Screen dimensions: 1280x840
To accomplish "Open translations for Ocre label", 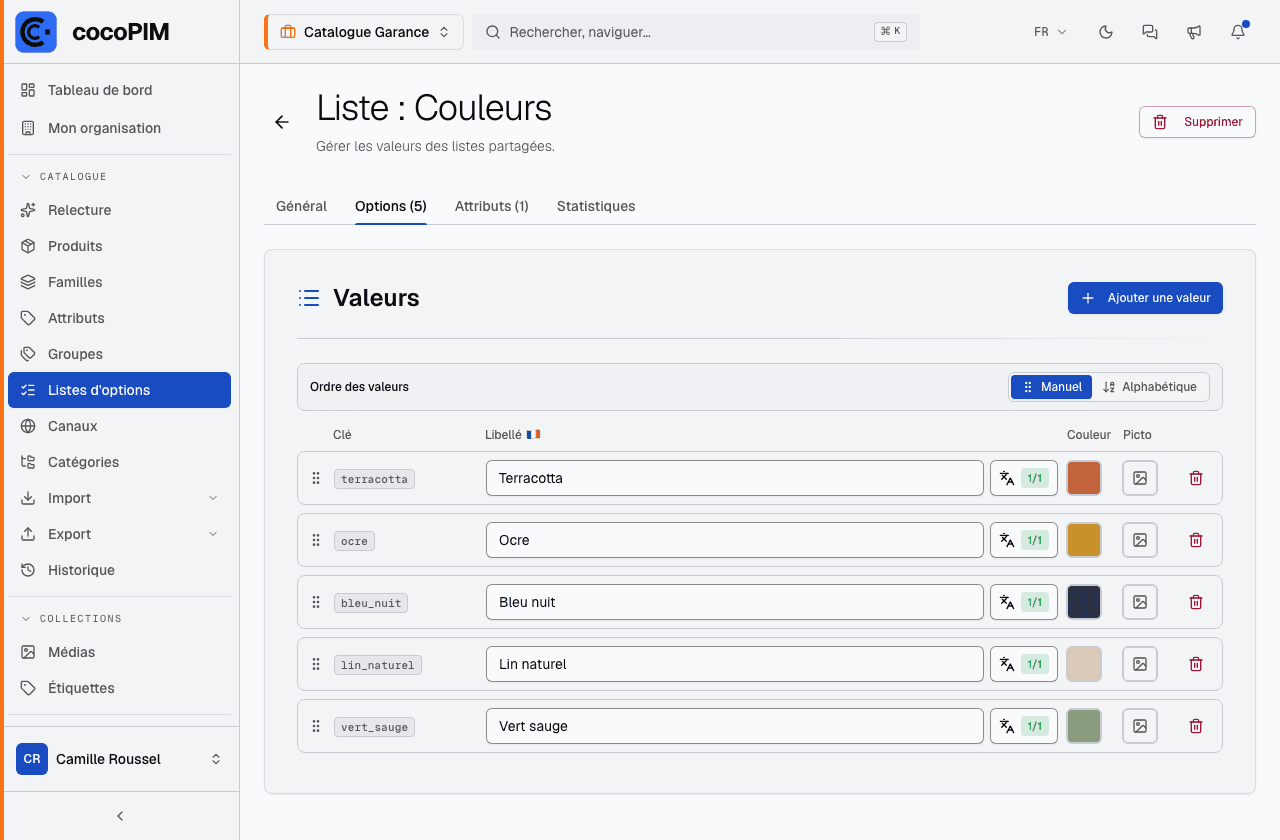I will pos(1024,540).
